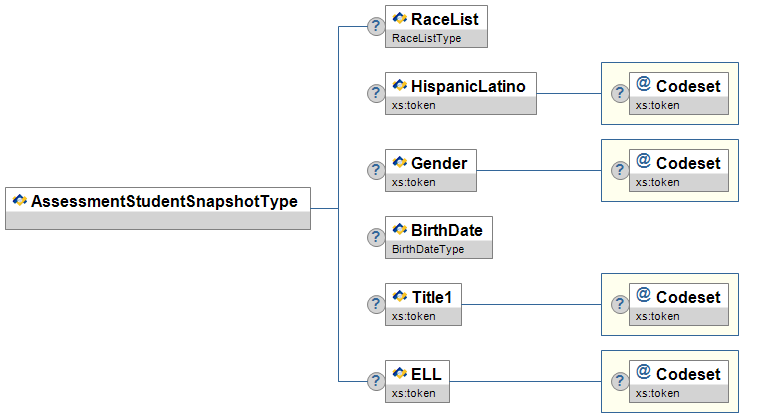
Task: Click the BirthDateType type label
Action: (x=428, y=249)
